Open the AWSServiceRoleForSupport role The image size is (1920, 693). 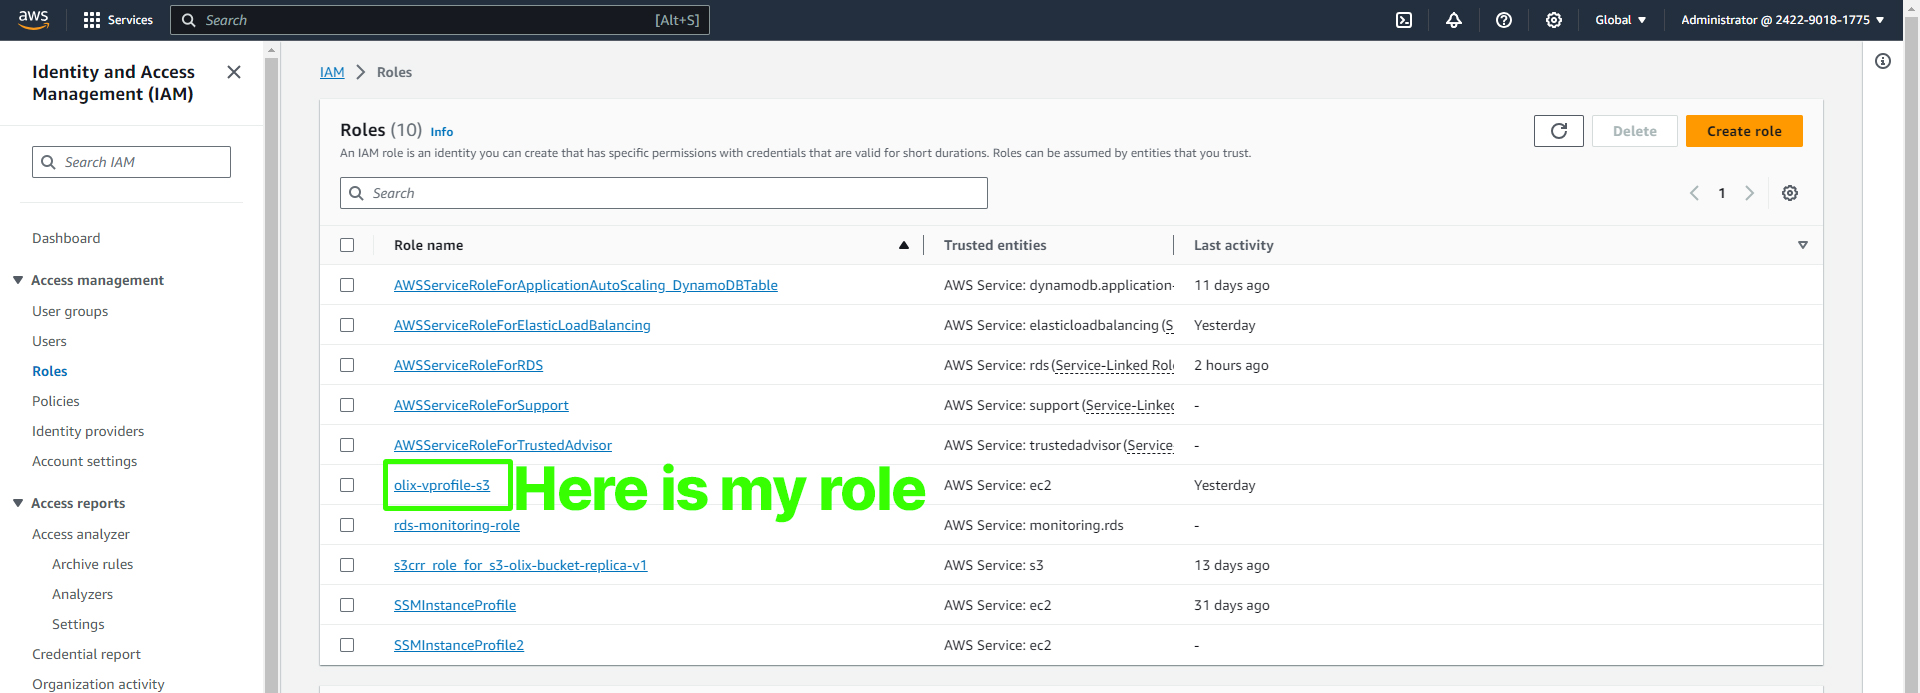point(481,405)
